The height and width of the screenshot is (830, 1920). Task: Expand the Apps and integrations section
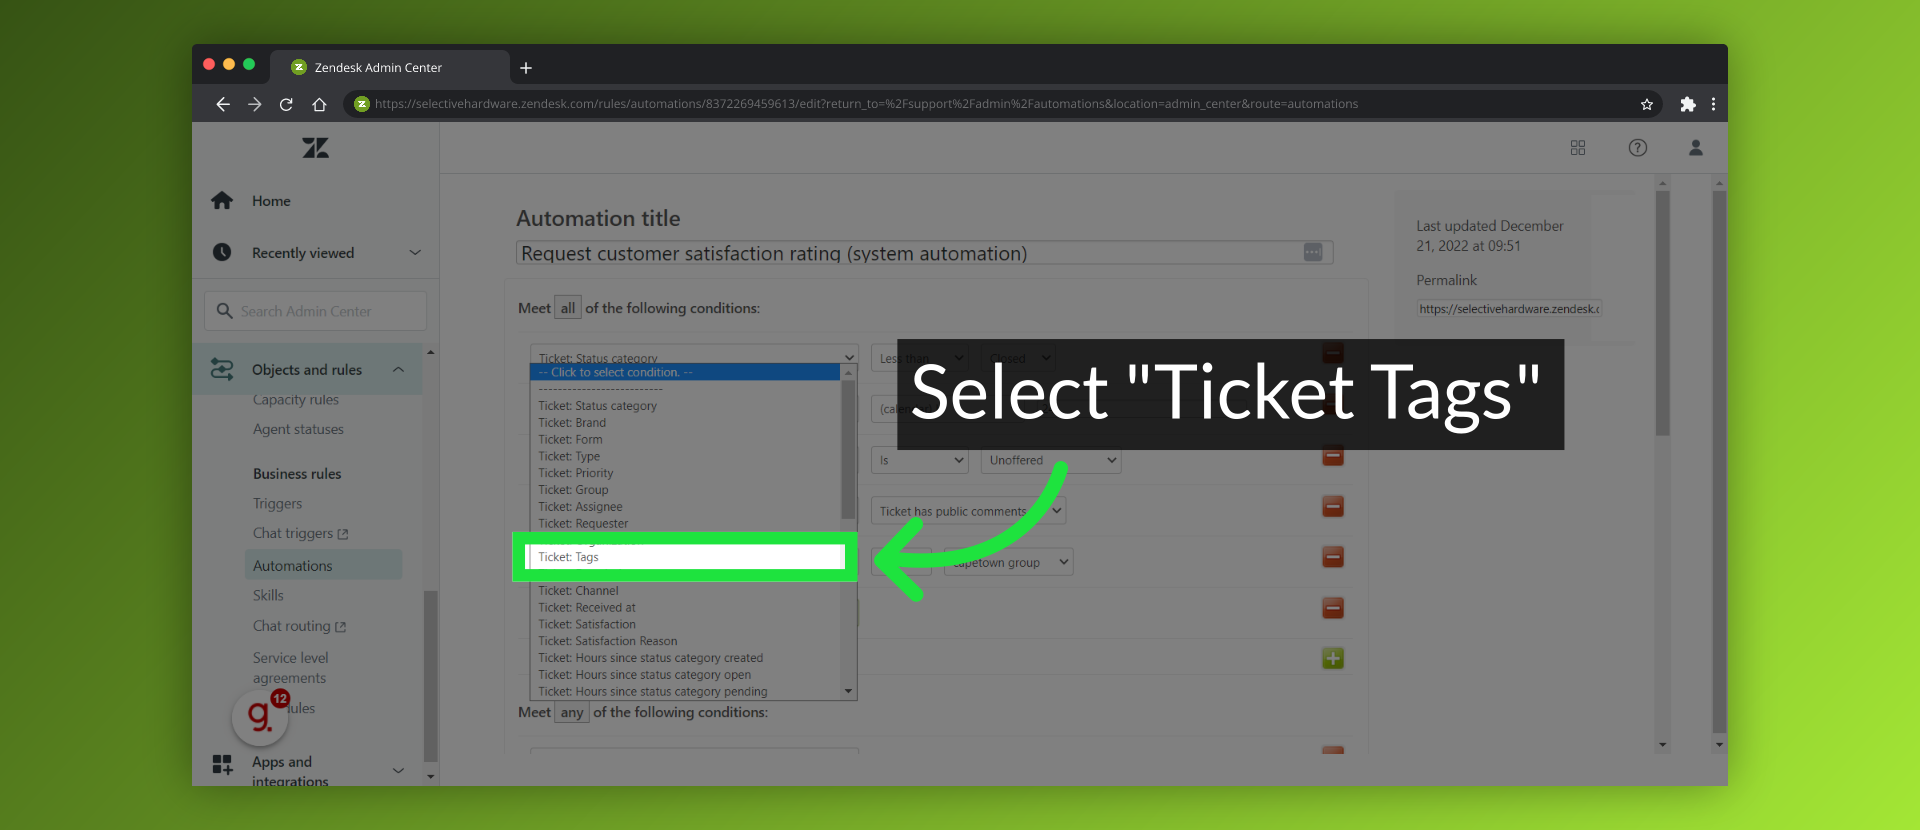[398, 770]
